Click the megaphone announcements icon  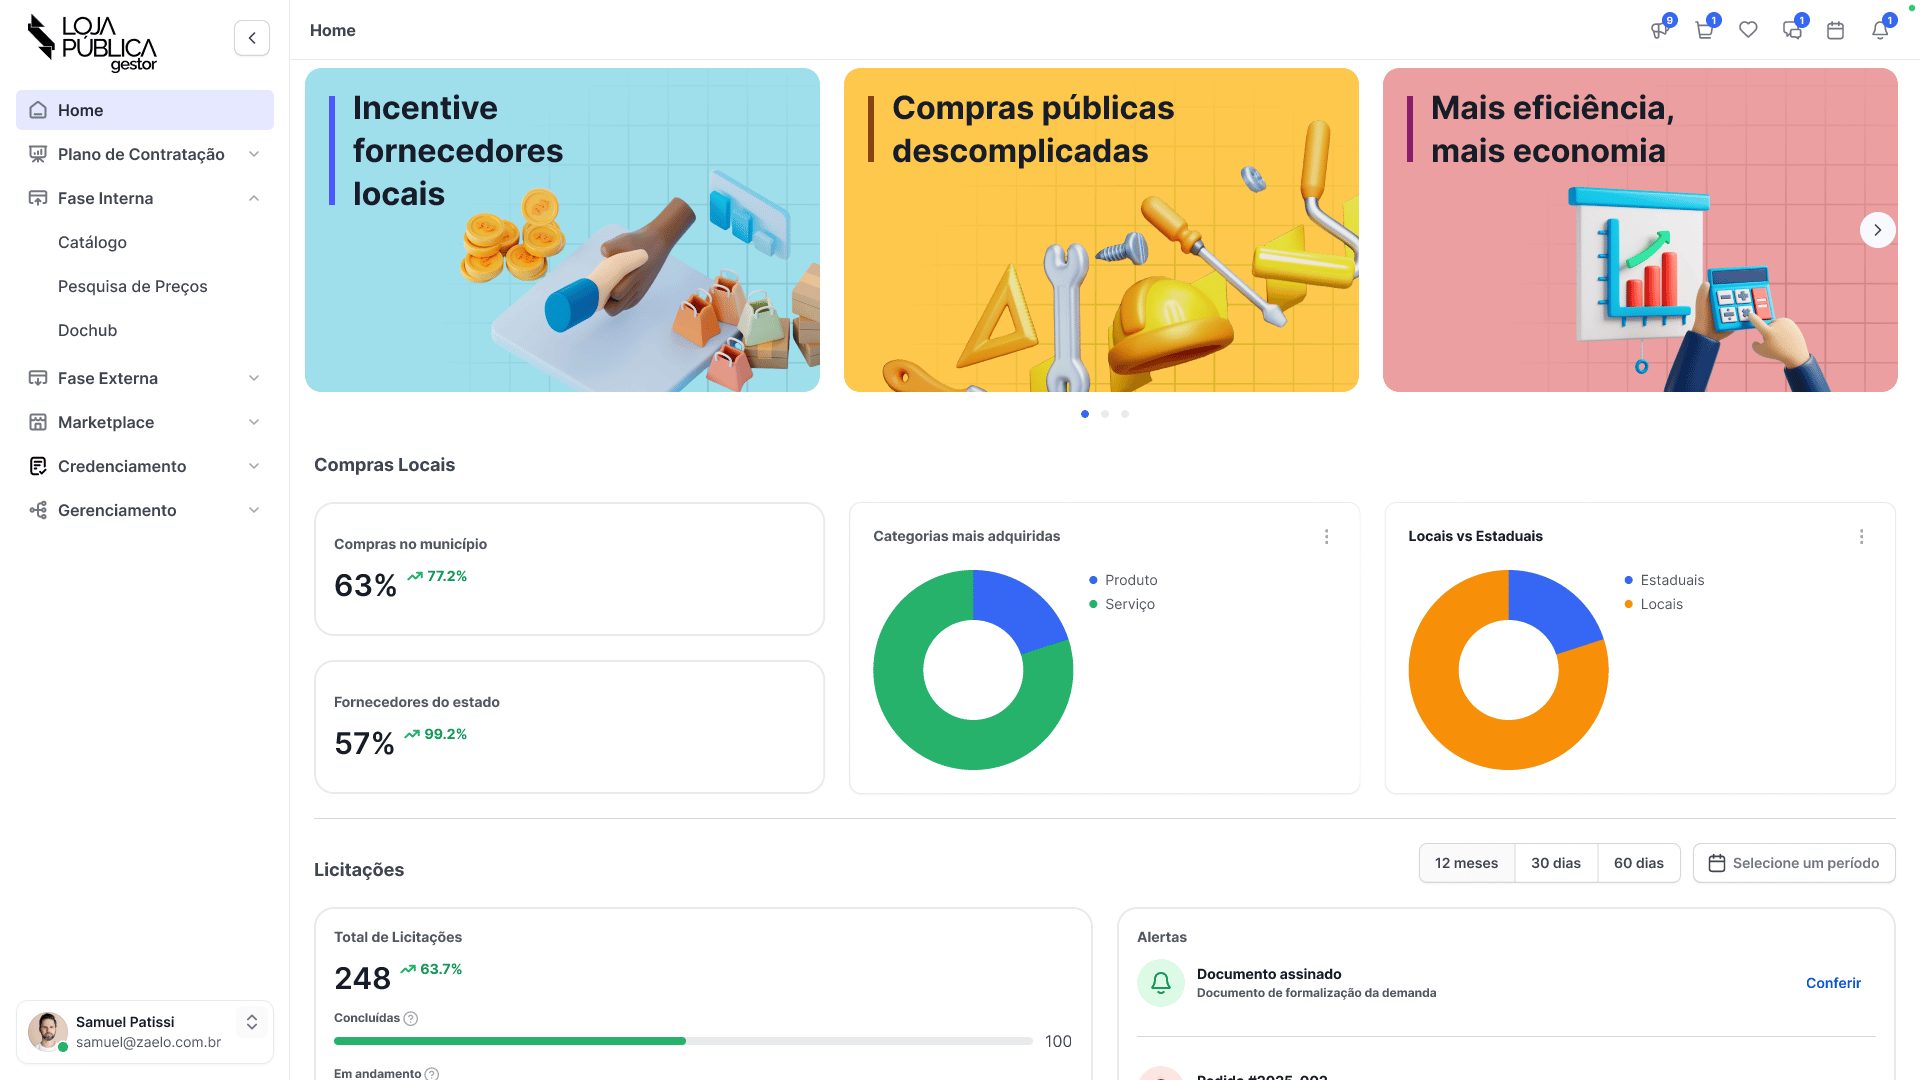1660,30
